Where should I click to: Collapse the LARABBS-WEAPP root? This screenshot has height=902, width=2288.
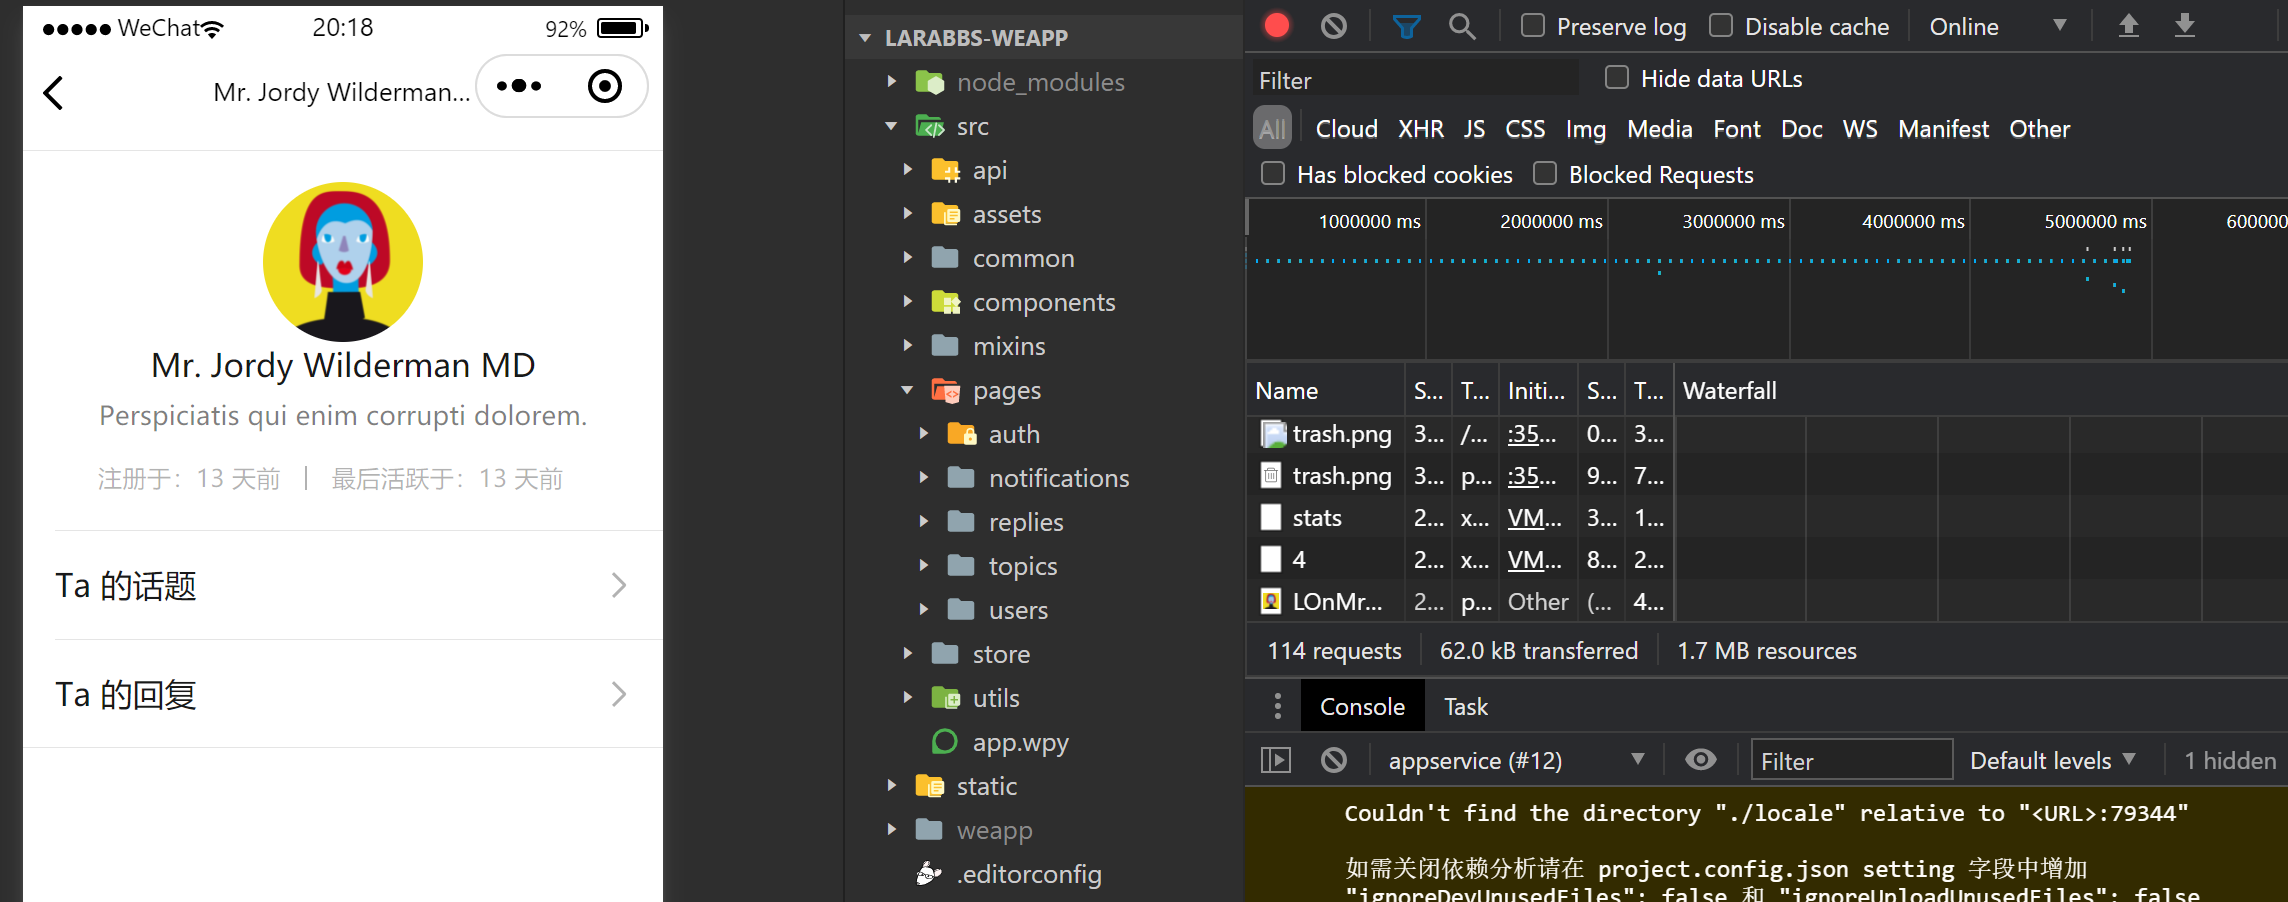(x=864, y=38)
